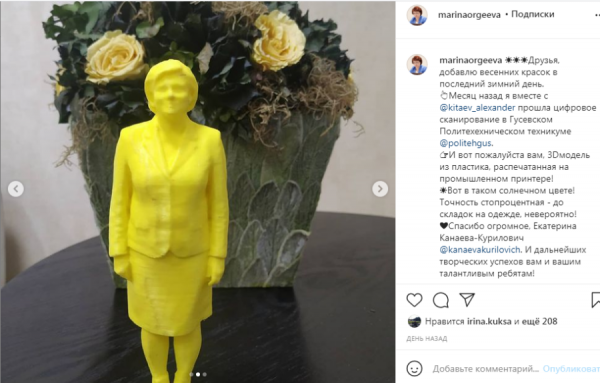The image size is (600, 383).
Task: Share the post with the paper plane icon
Action: coord(467,300)
